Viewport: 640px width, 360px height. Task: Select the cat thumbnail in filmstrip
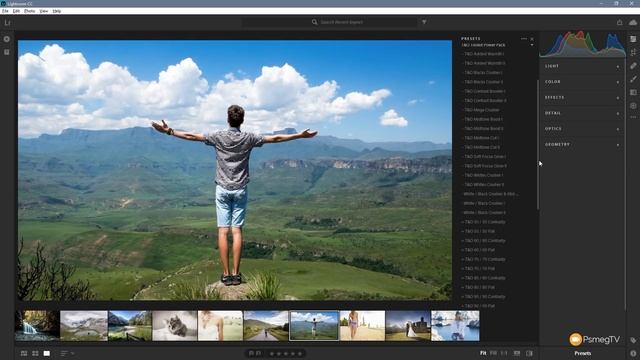click(174, 325)
